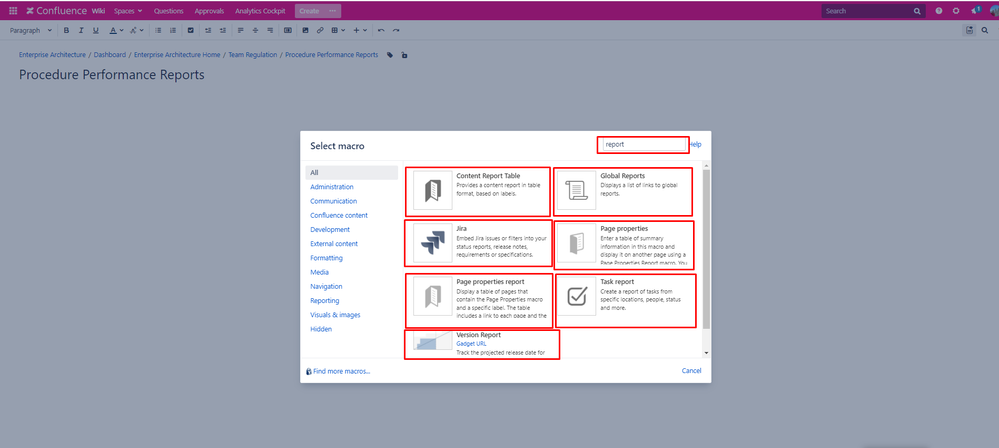Select the External content macro category
This screenshot has height=448, width=999.
(x=334, y=243)
